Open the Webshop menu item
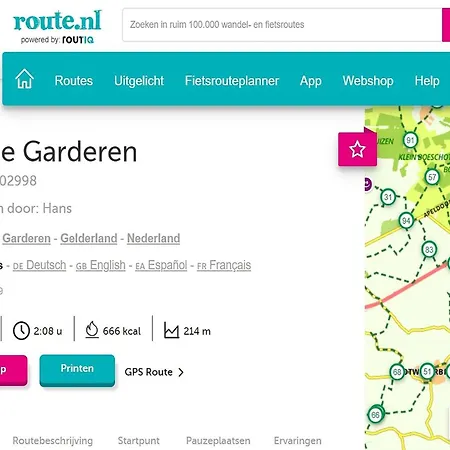This screenshot has width=450, height=450. tap(368, 81)
